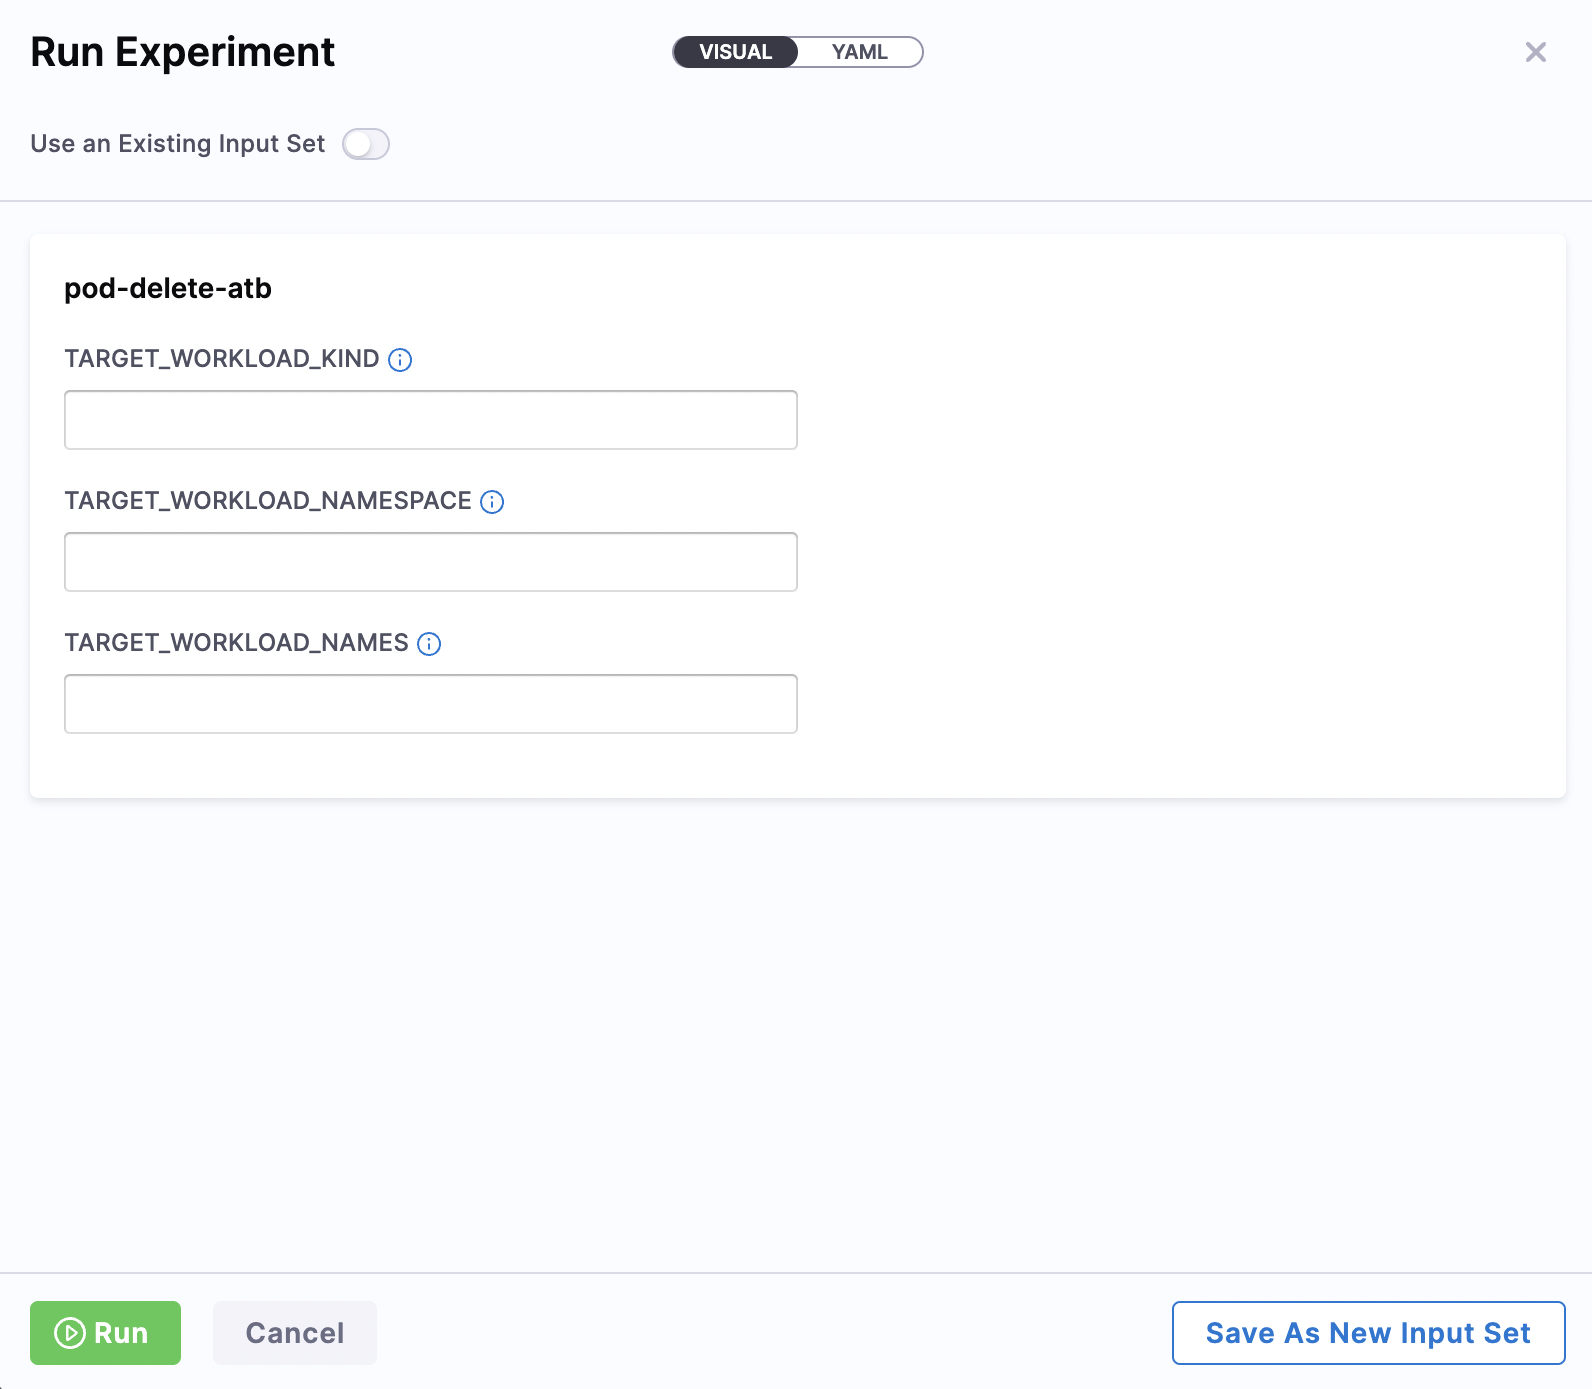Image resolution: width=1592 pixels, height=1389 pixels.
Task: Cancel the experiment run
Action: 294,1333
